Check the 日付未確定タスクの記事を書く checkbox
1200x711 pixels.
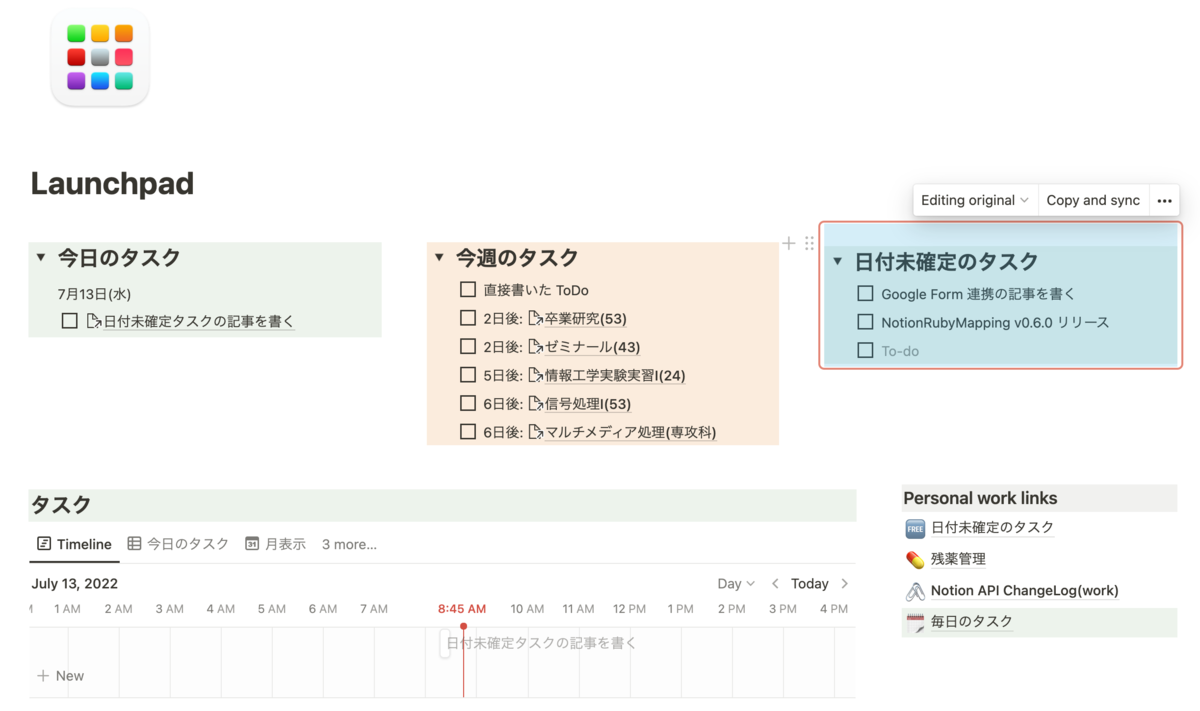click(x=69, y=321)
